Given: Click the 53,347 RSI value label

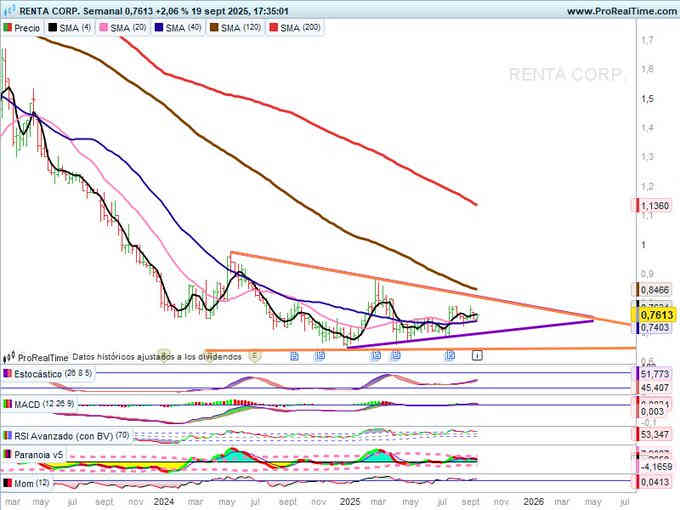Looking at the screenshot, I should 654,435.
